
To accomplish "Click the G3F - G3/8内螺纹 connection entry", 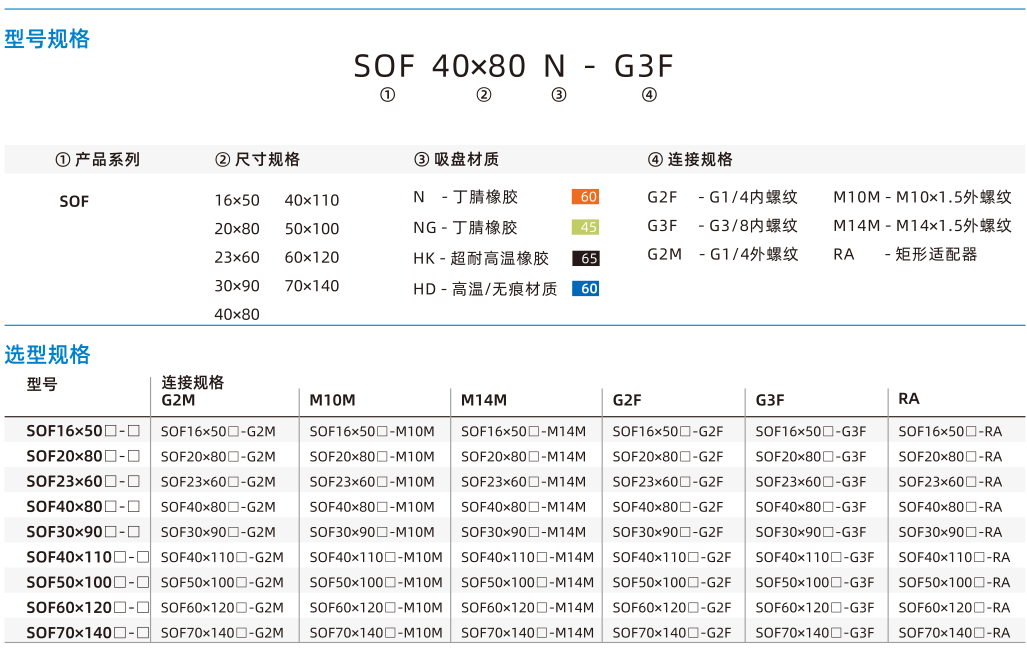I will pyautogui.click(x=722, y=225).
